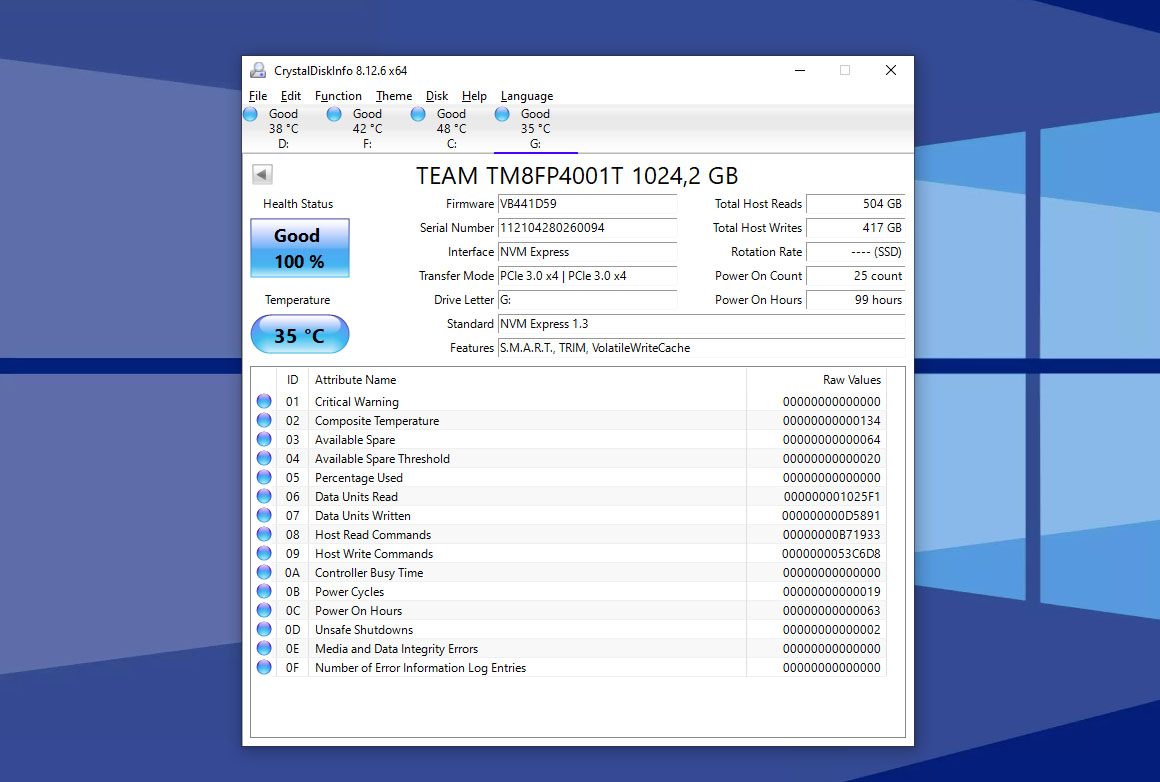
Task: Click the G: drive tab label
Action: point(535,144)
